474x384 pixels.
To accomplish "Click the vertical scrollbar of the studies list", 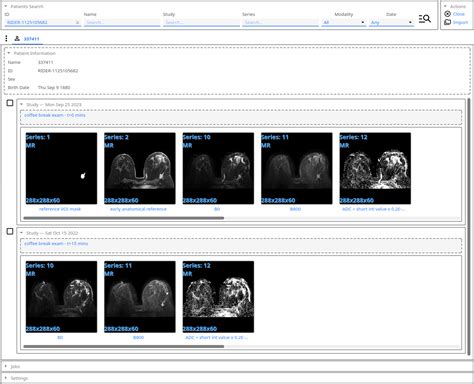I will tap(468, 227).
